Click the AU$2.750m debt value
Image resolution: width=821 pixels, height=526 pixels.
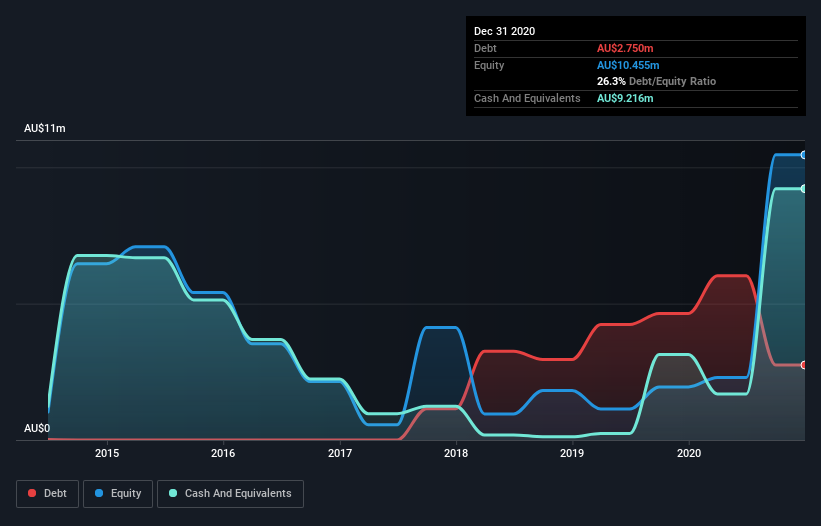coord(625,48)
